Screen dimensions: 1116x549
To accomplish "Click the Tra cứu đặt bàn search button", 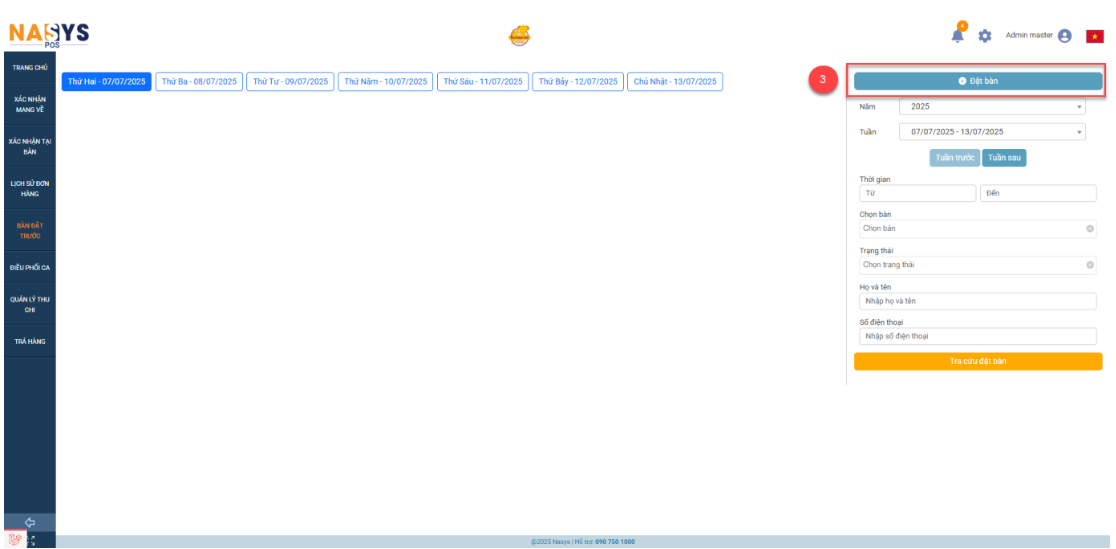I will 978,361.
